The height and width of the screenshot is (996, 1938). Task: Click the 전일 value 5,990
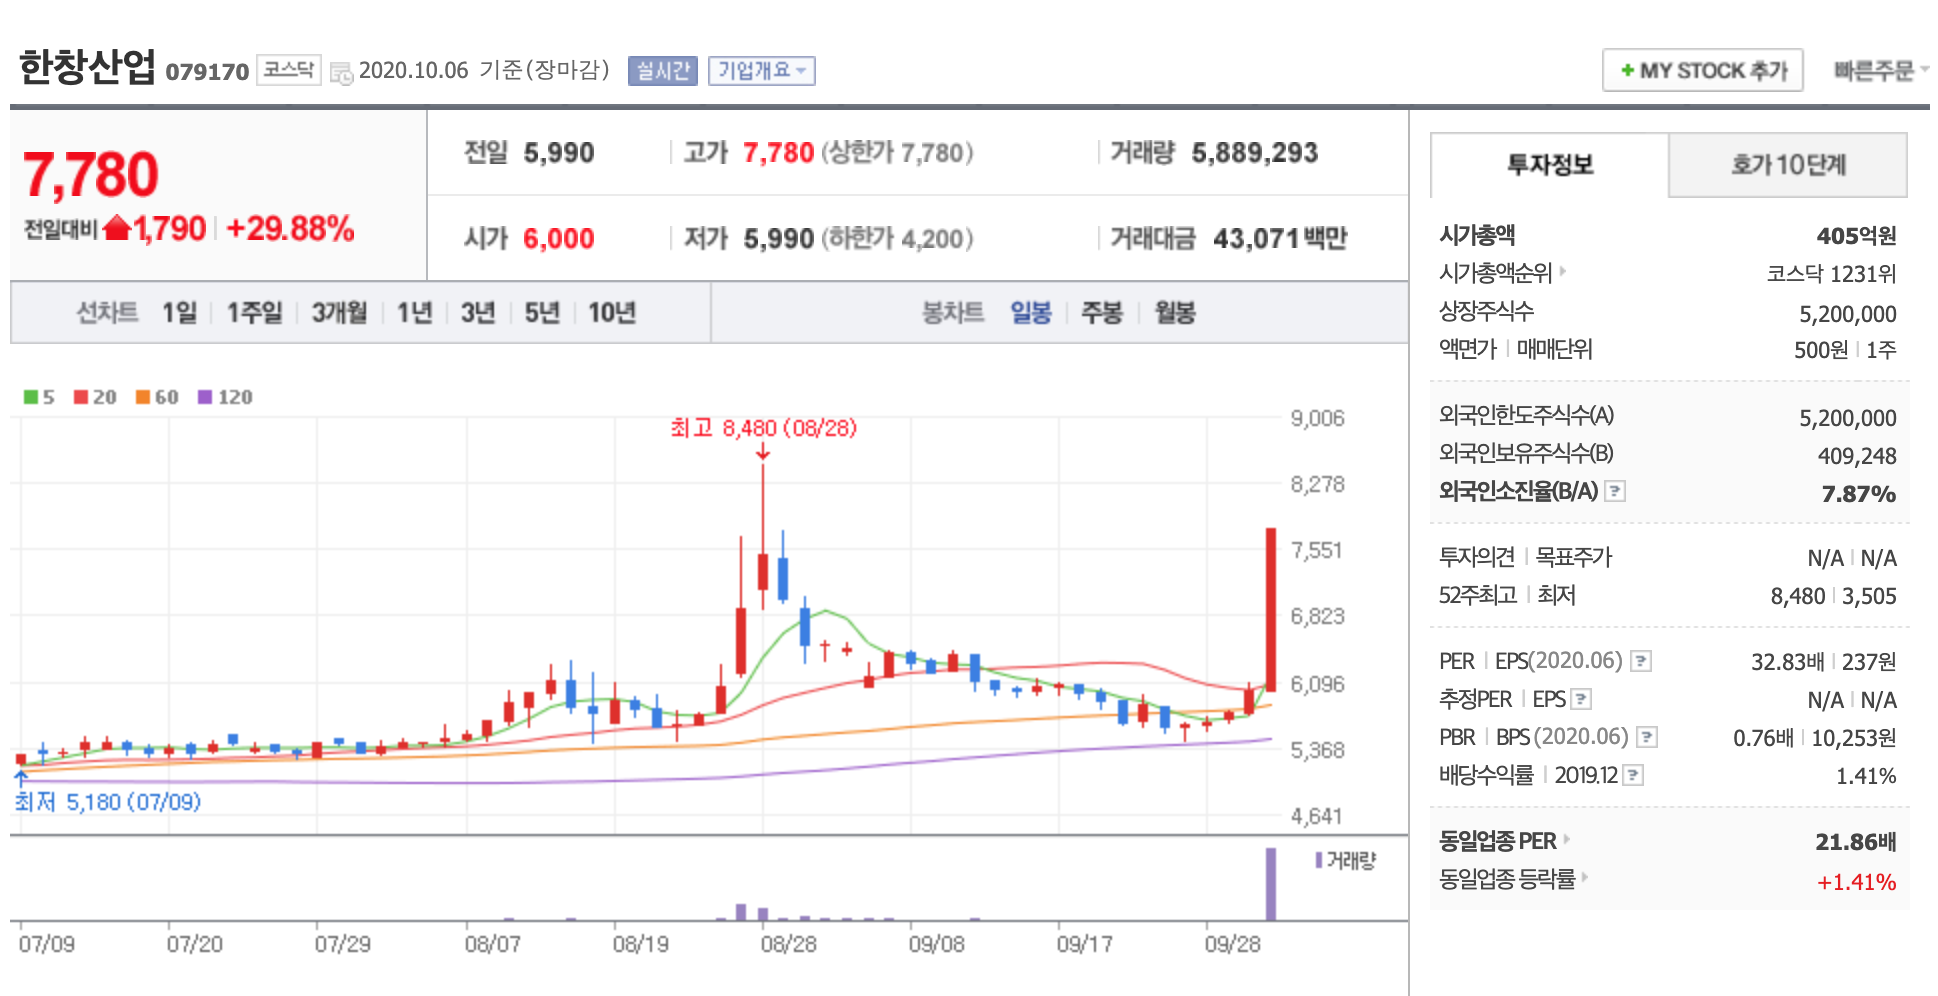(x=558, y=153)
